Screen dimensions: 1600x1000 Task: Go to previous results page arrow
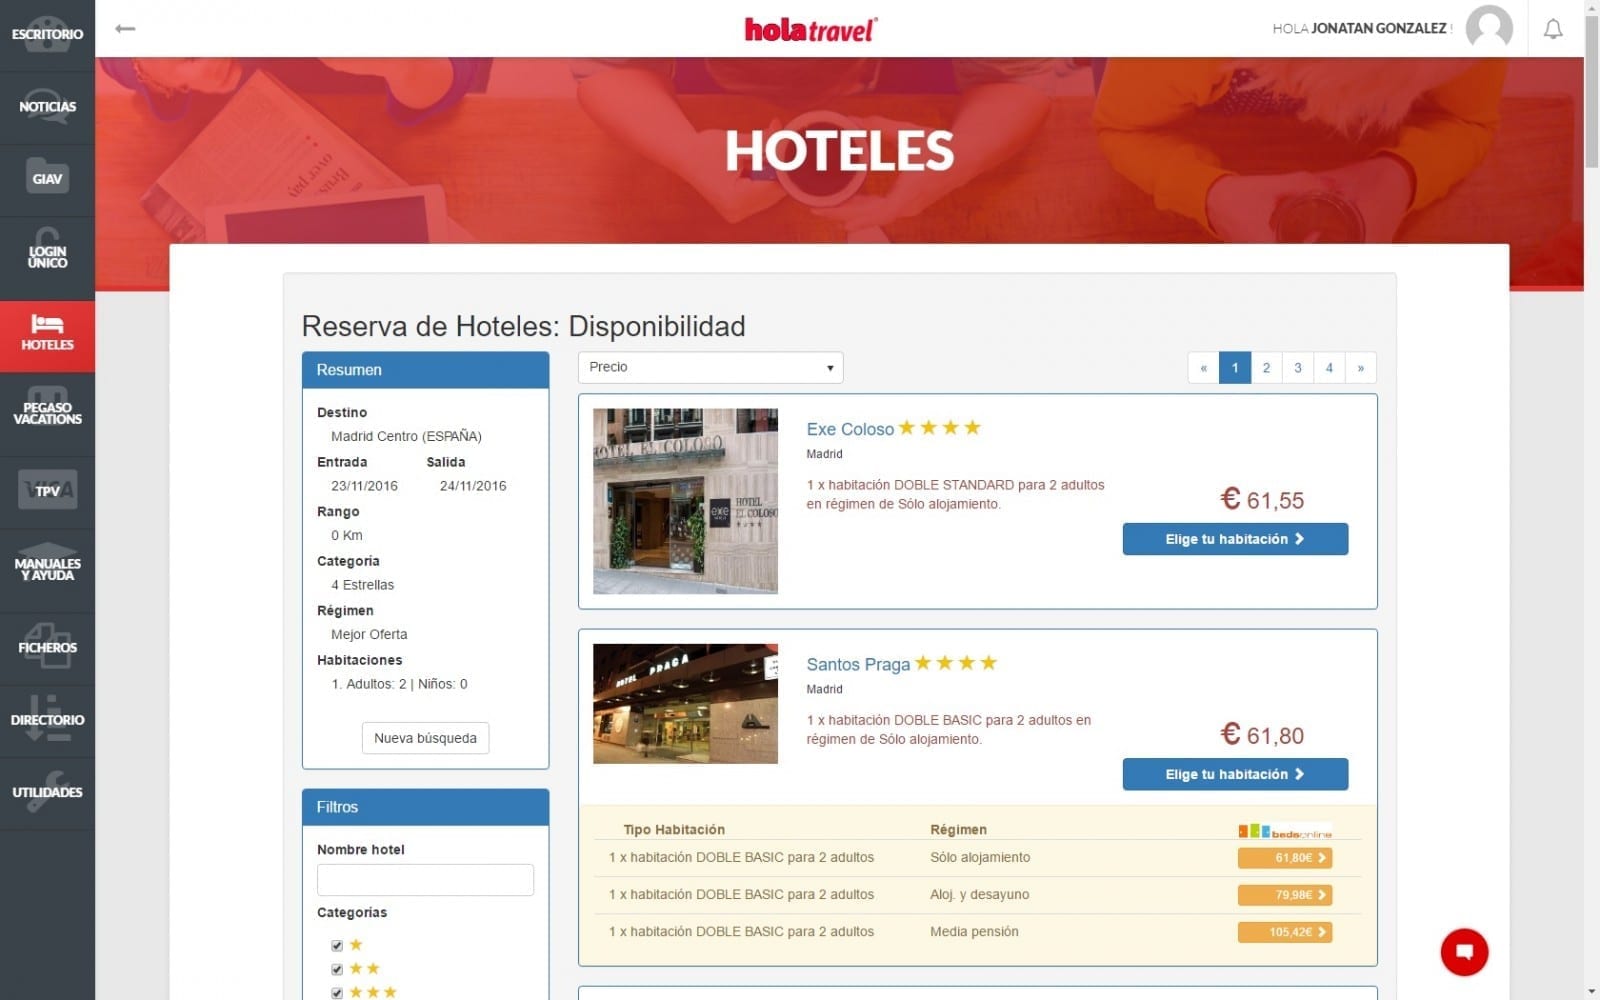point(1203,368)
